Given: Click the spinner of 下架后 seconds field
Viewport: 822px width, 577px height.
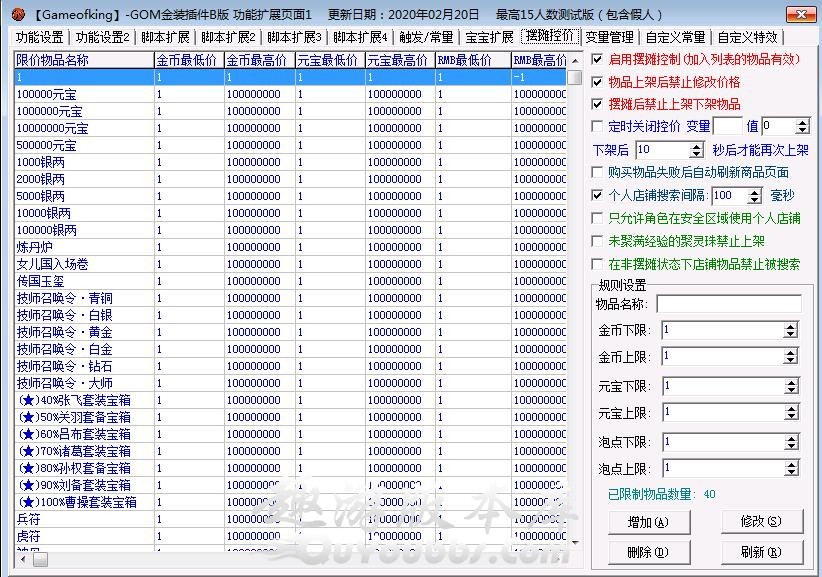Looking at the screenshot, I should tap(696, 150).
